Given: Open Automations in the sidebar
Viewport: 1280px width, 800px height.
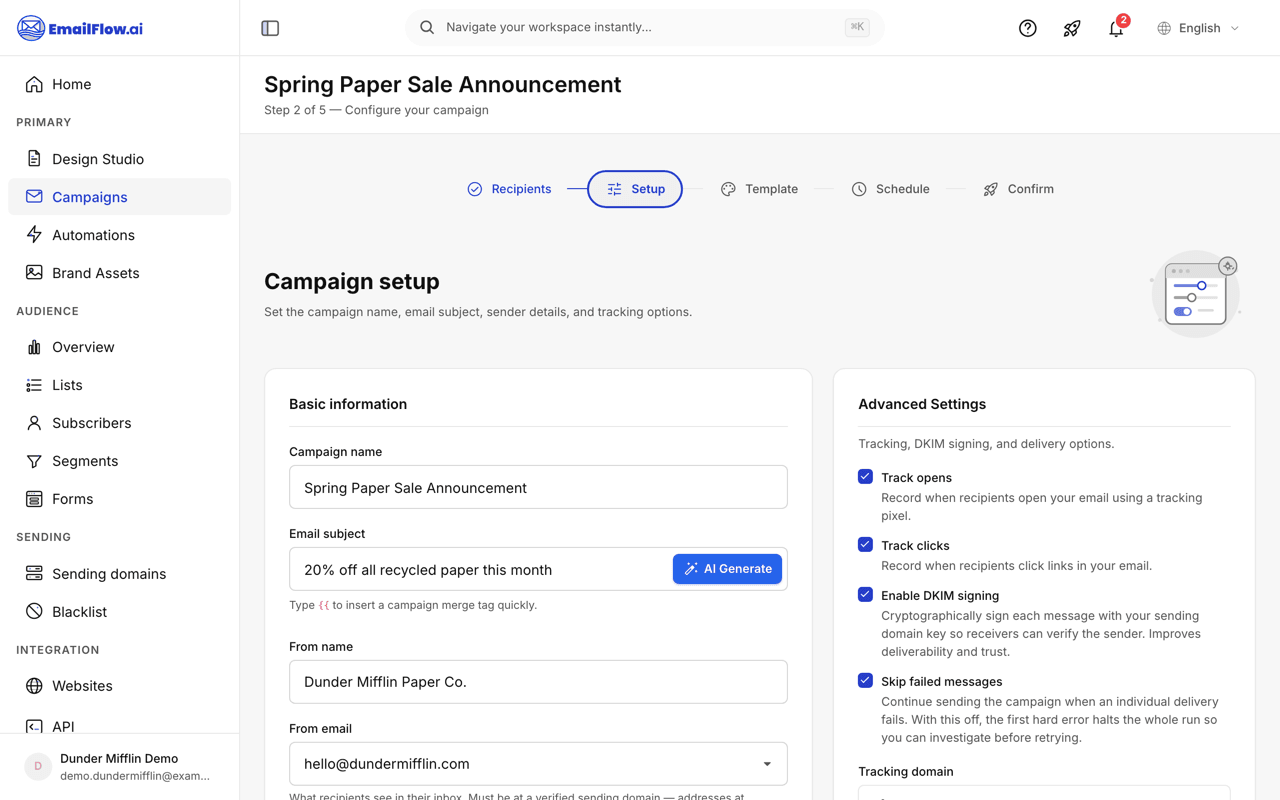Looking at the screenshot, I should (x=119, y=235).
